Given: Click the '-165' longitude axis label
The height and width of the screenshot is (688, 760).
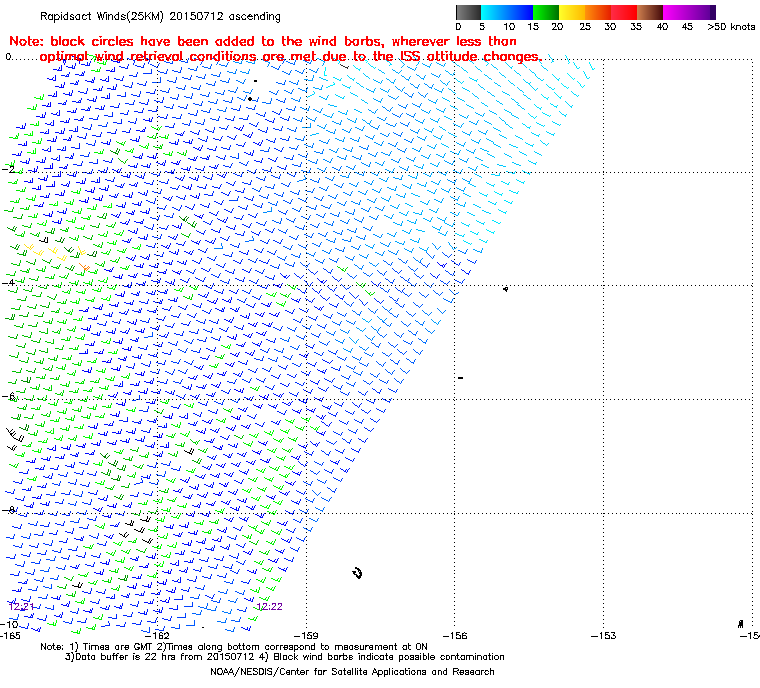Looking at the screenshot, I should click(10, 636).
